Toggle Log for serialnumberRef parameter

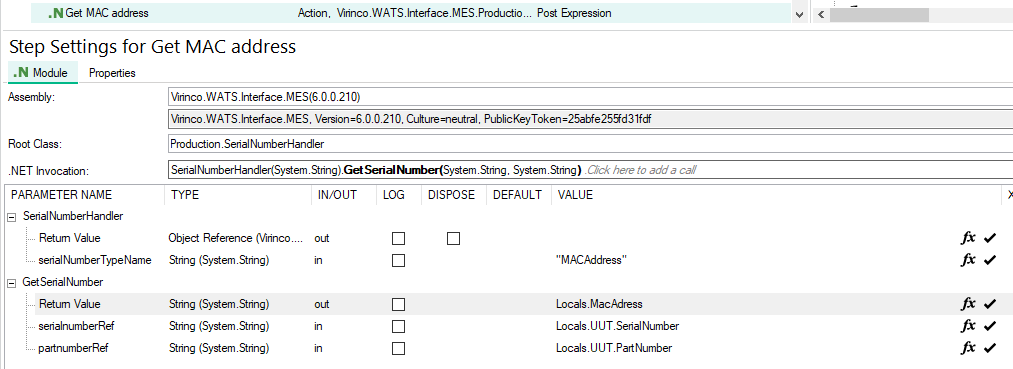coord(399,326)
